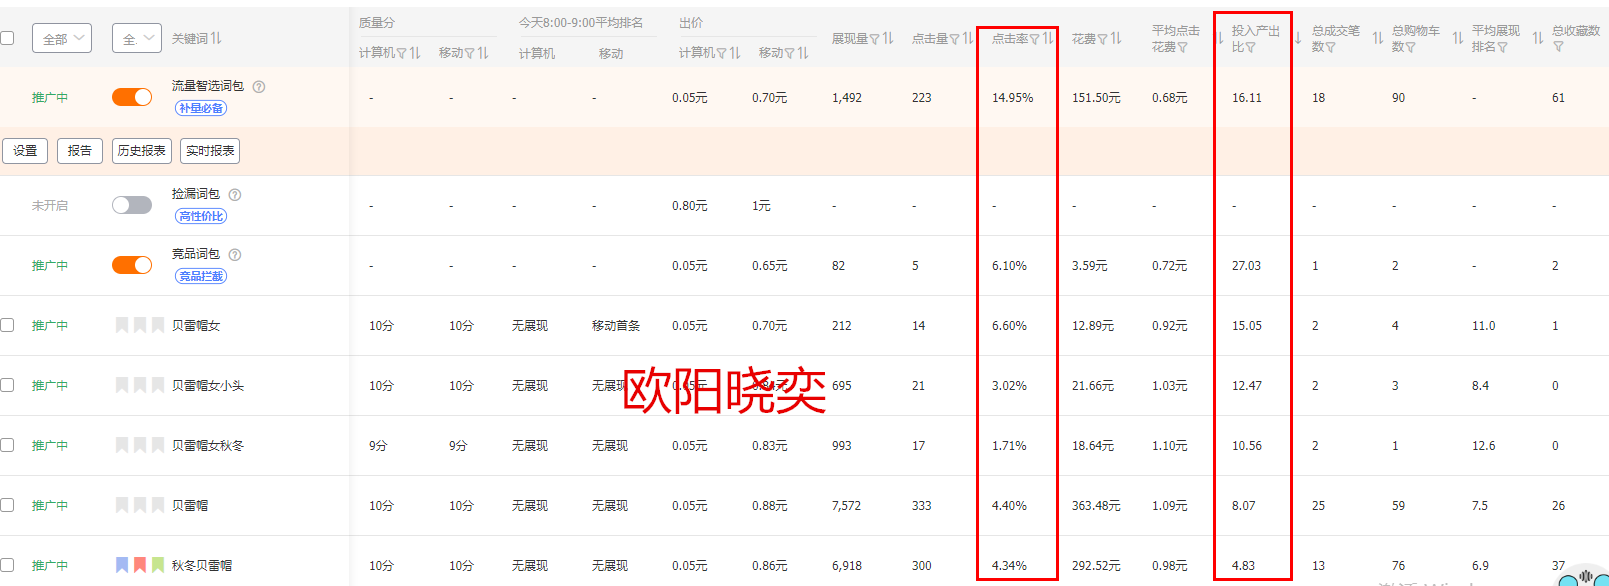Turn off the 流量智选词包 switch
The image size is (1609, 586).
tap(132, 97)
